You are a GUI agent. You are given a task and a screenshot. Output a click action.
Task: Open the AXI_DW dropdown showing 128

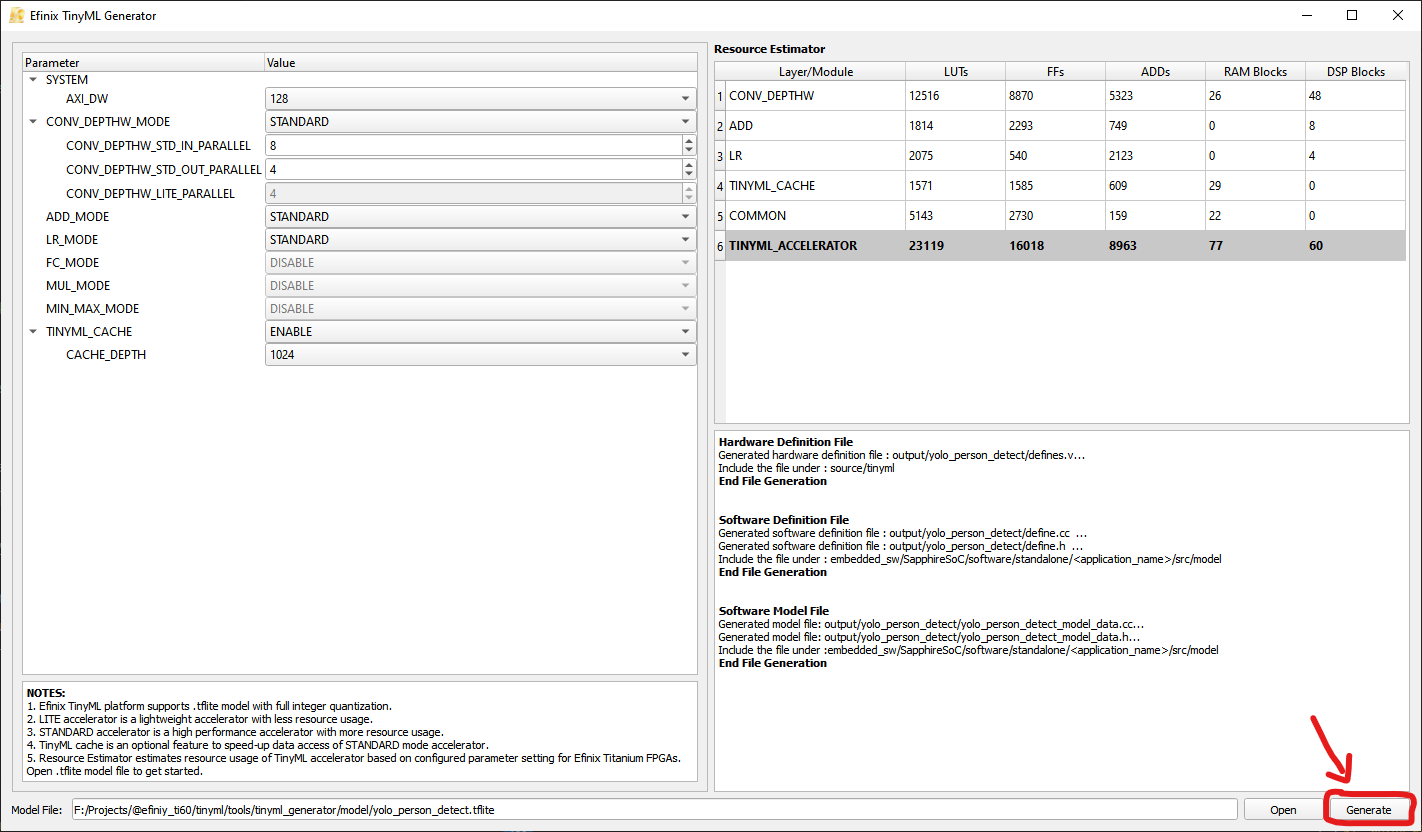[x=480, y=99]
